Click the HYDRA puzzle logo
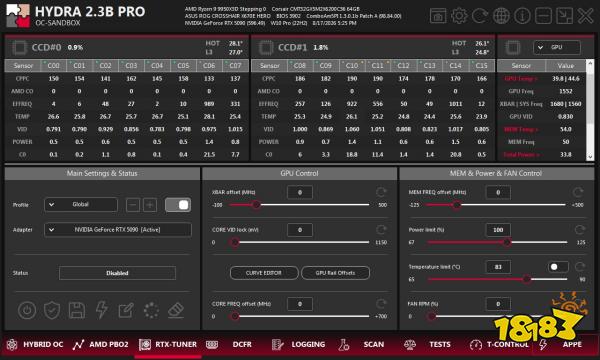This screenshot has width=600, height=360. click(18, 16)
